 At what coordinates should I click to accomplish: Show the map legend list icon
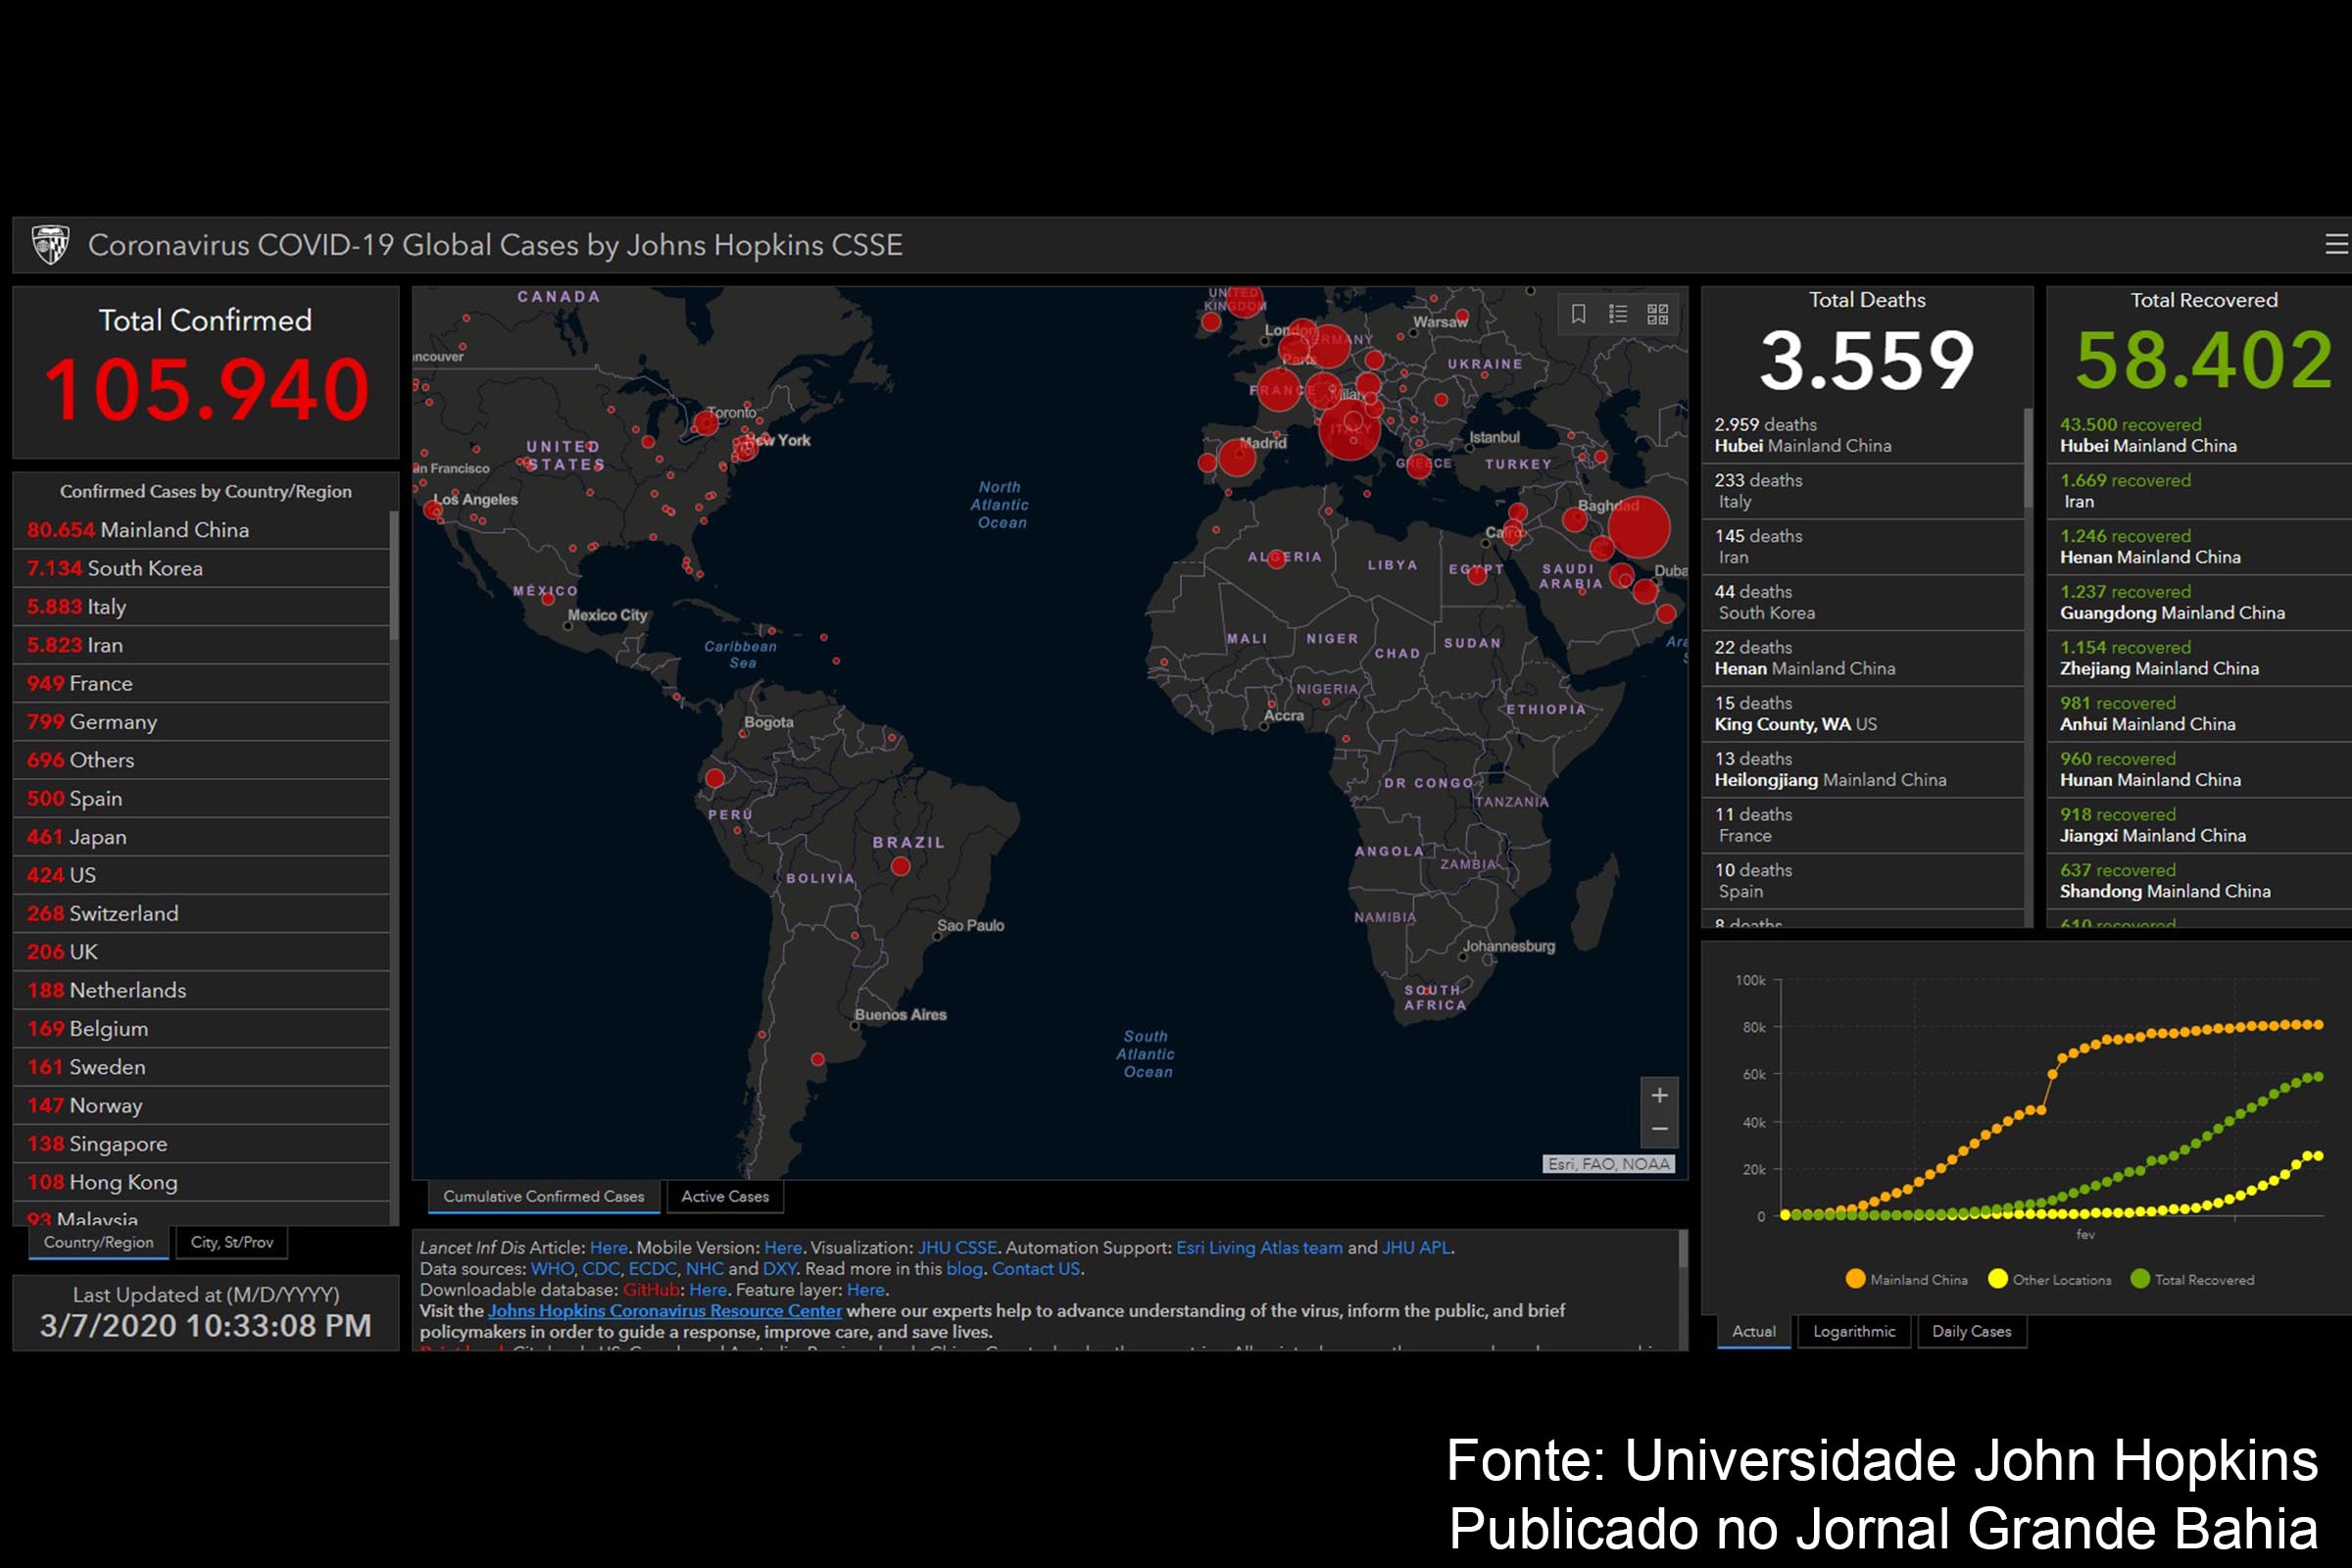(1618, 314)
